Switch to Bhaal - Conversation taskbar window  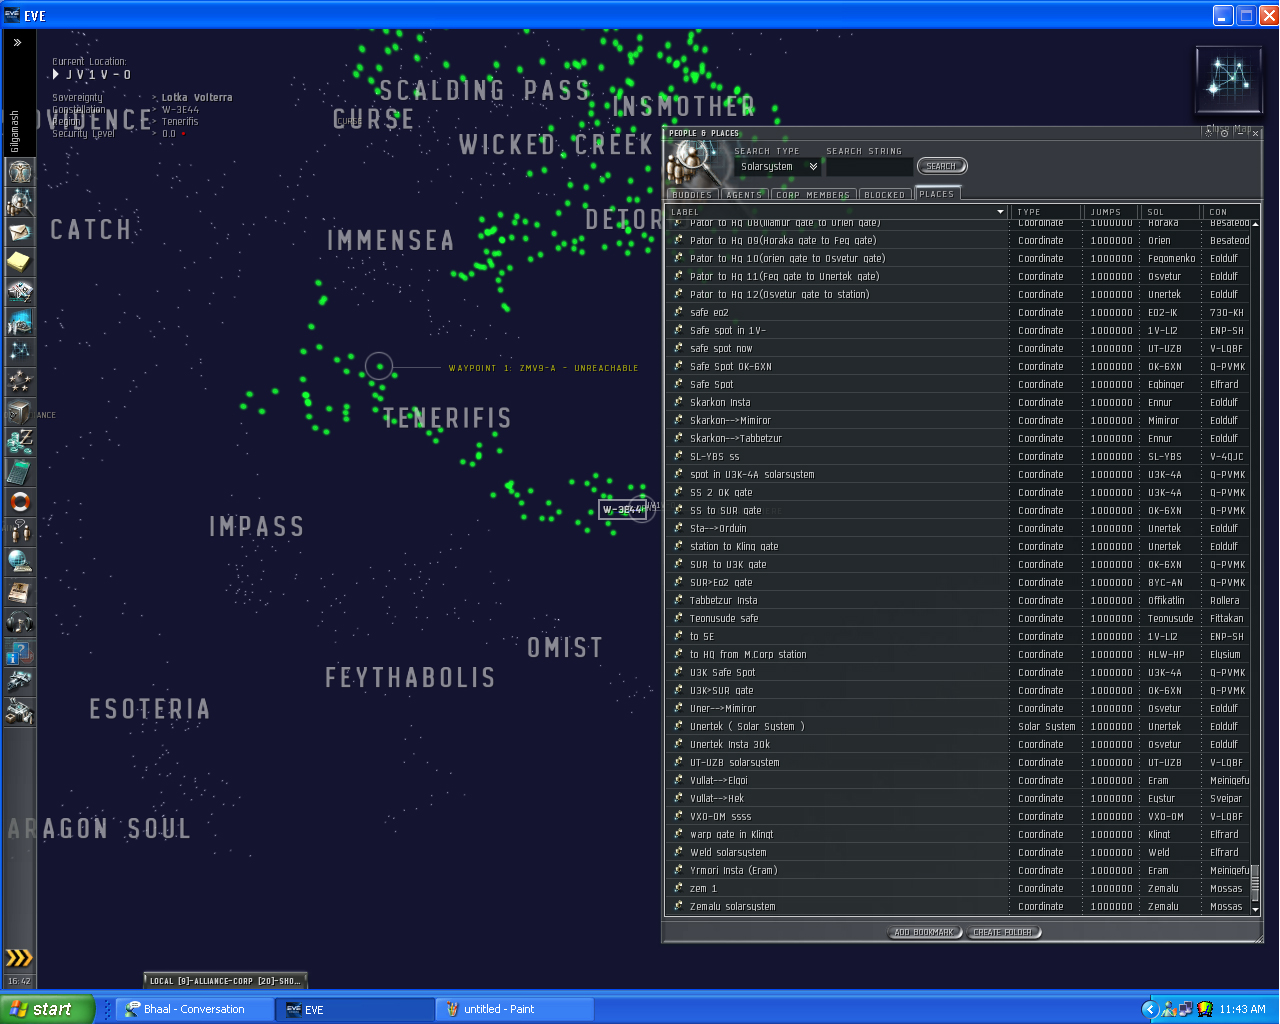click(x=196, y=1009)
